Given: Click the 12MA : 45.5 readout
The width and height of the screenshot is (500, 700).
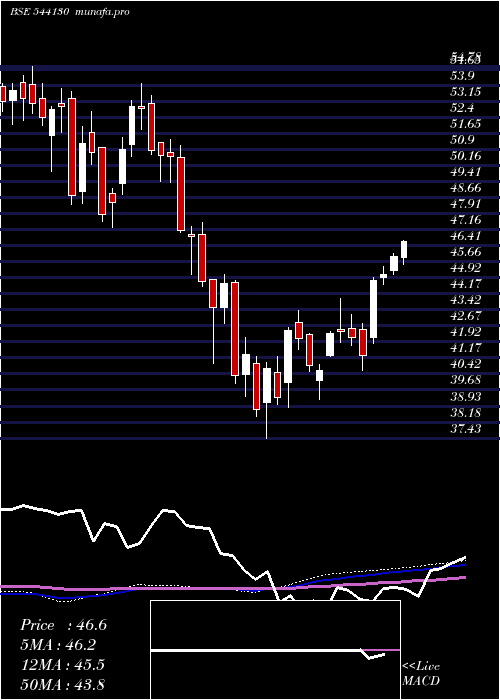Looking at the screenshot, I should point(62,665).
